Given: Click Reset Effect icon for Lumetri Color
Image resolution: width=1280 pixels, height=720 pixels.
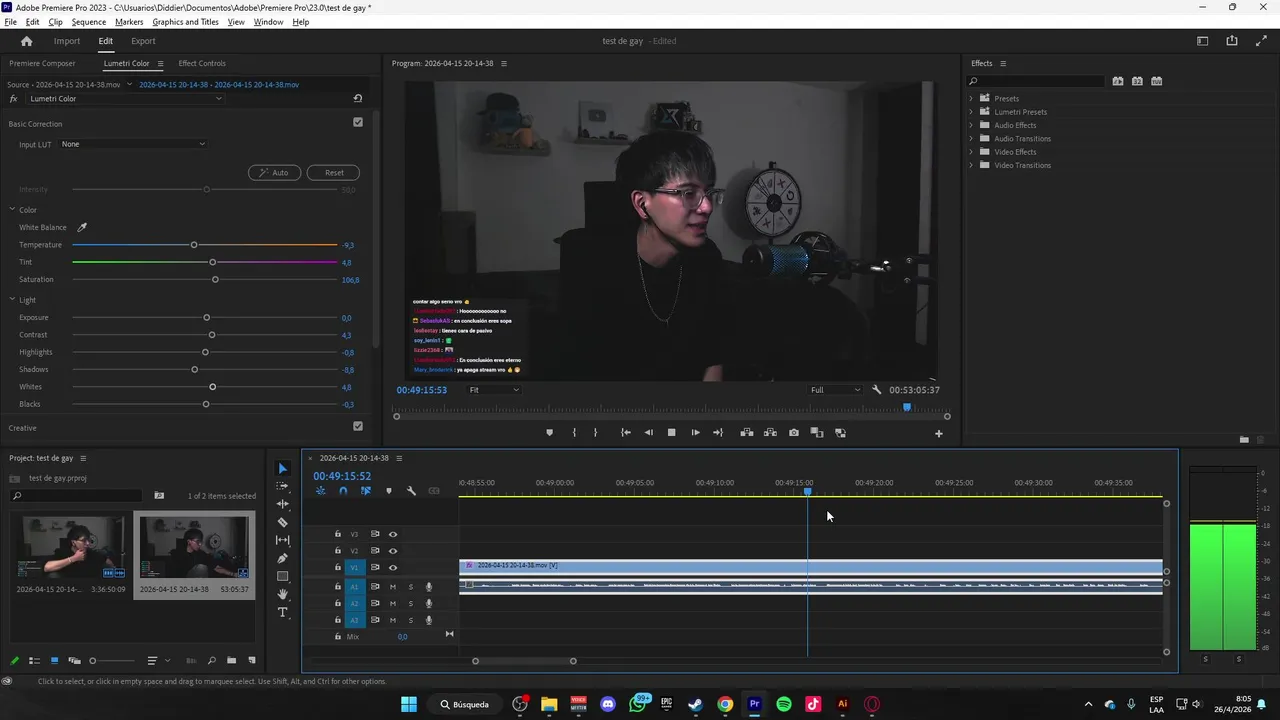Looking at the screenshot, I should coord(358,99).
